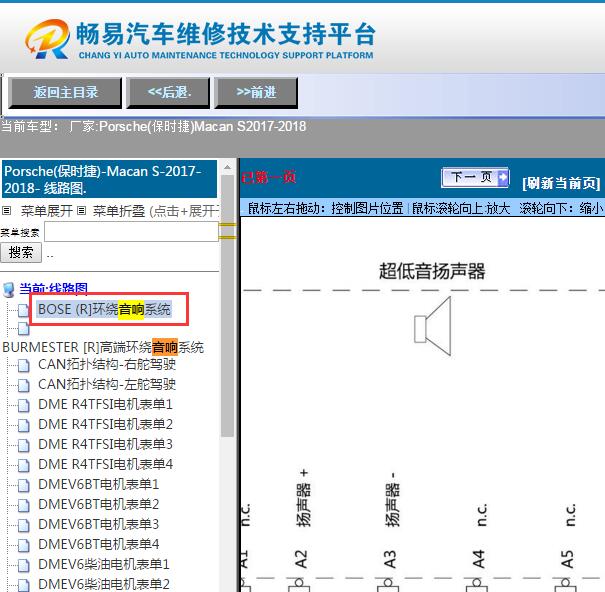Click the speaker symbol in wiring diagram
The image size is (605, 592).
point(433,326)
